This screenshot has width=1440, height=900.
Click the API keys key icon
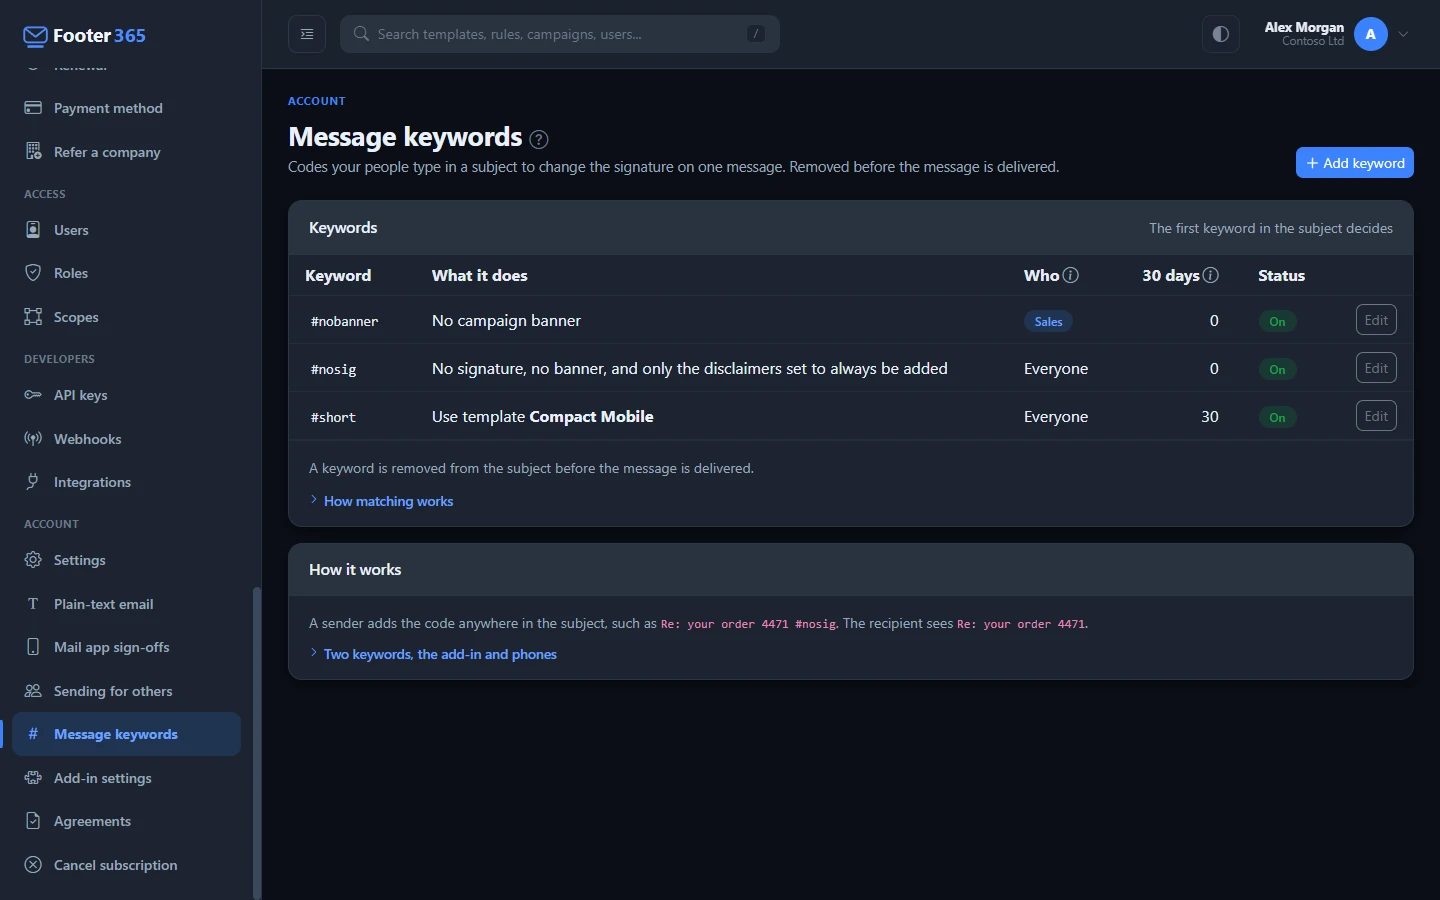[x=33, y=395]
